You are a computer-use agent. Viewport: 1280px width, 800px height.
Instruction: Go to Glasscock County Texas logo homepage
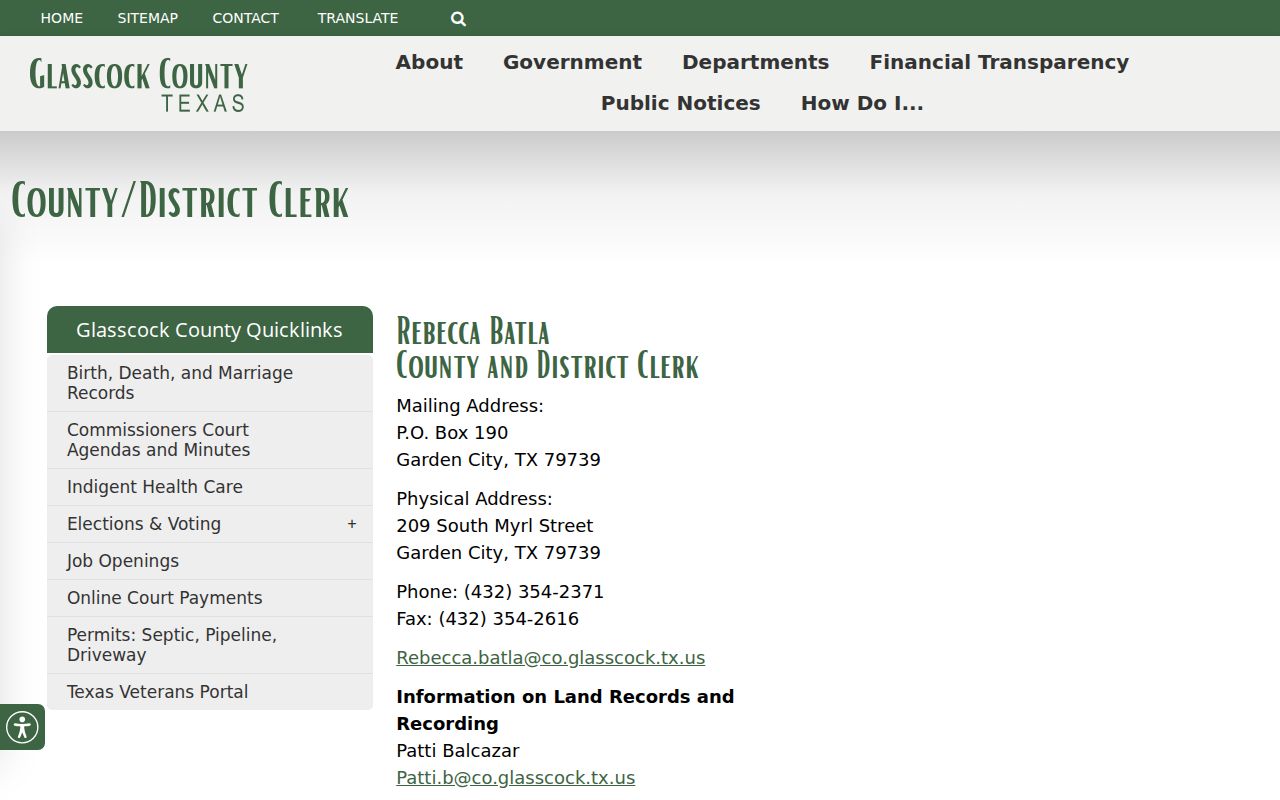click(x=138, y=84)
